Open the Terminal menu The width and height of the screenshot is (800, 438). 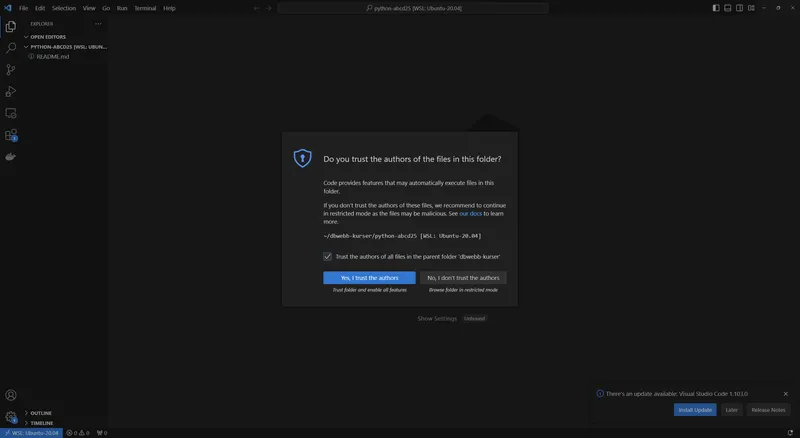[145, 8]
